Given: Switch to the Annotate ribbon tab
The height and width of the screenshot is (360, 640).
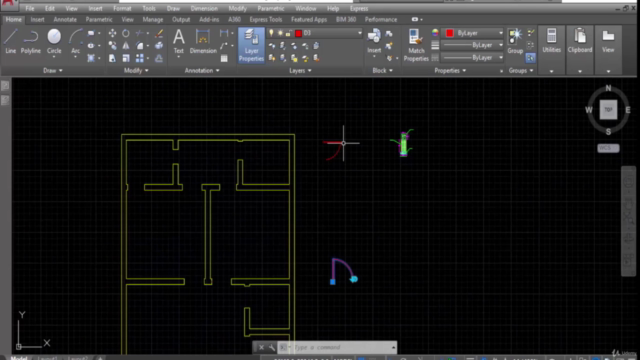Looking at the screenshot, I should point(65,20).
